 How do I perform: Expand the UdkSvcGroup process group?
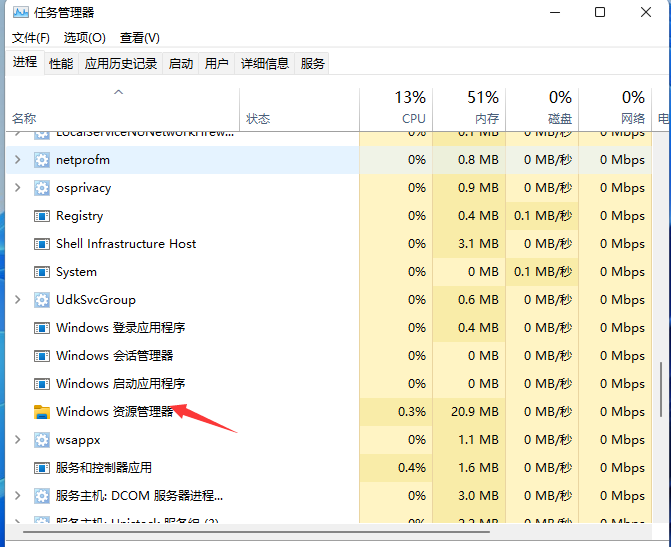(x=18, y=300)
